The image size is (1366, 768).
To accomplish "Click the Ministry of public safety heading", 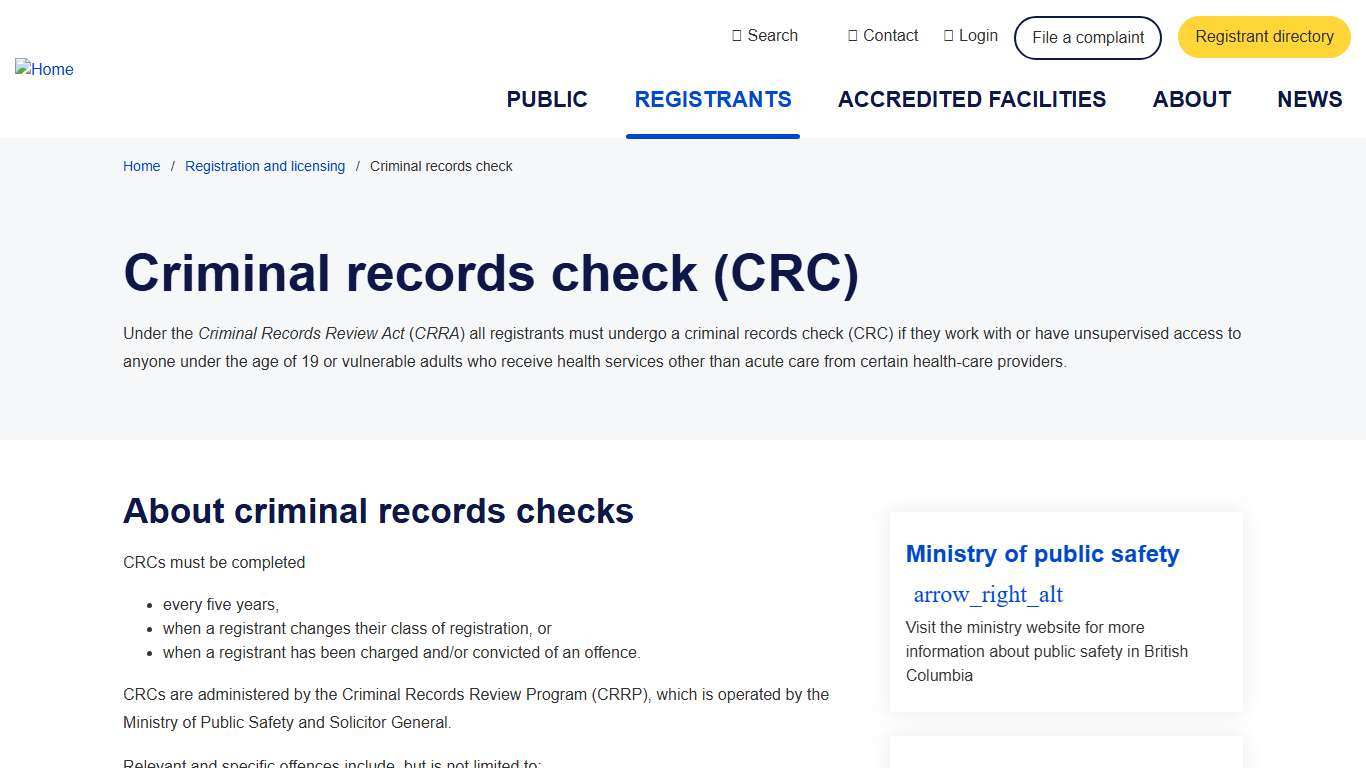I will tap(1042, 553).
